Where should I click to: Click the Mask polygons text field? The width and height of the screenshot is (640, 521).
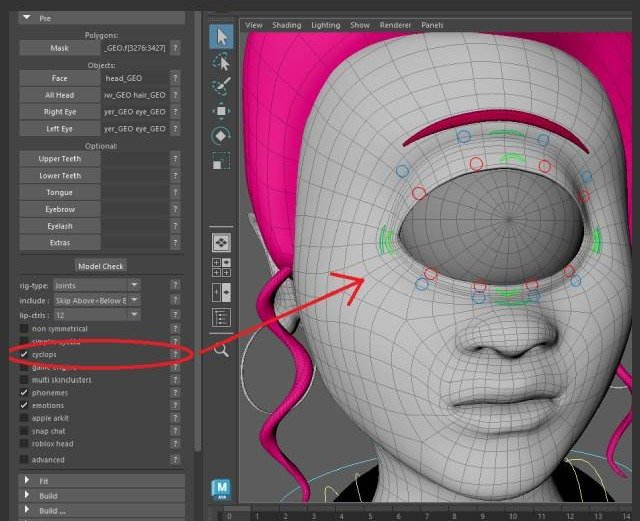tap(135, 48)
